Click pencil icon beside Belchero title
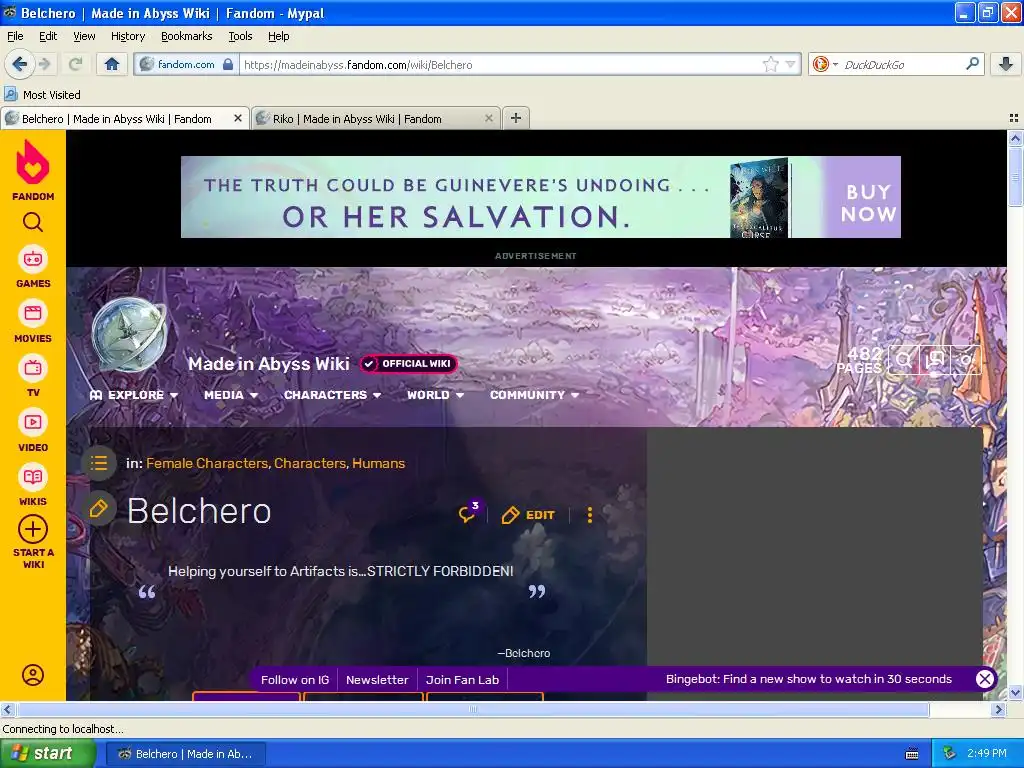The height and width of the screenshot is (768, 1024). tap(99, 509)
